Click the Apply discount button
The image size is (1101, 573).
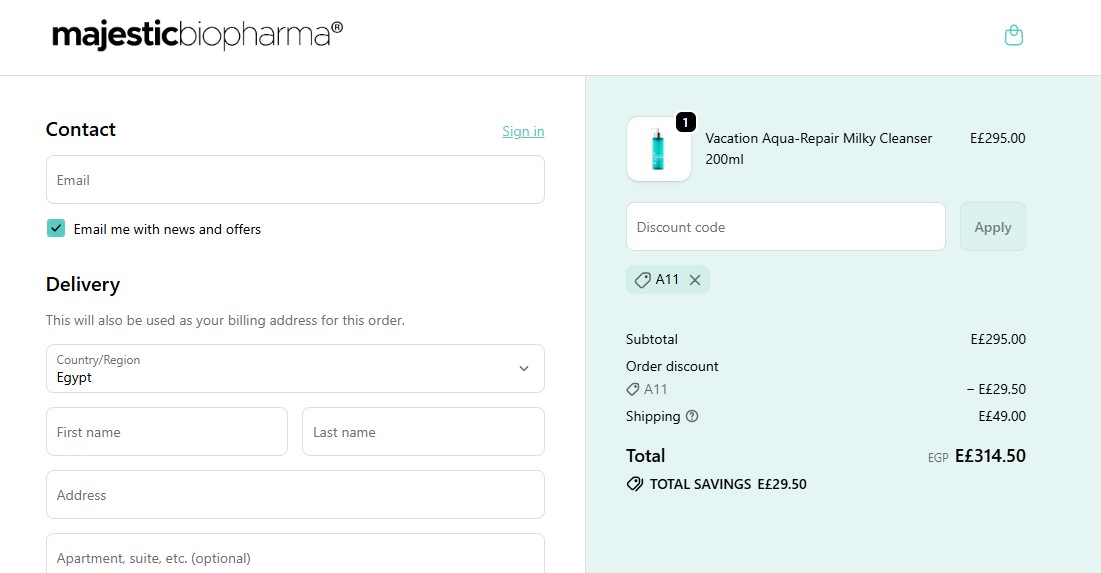[992, 227]
